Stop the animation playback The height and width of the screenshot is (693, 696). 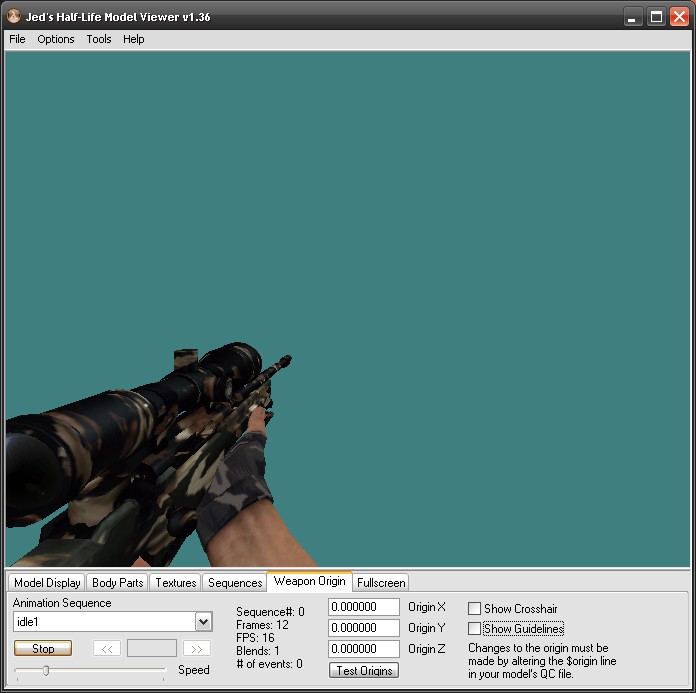click(x=43, y=649)
